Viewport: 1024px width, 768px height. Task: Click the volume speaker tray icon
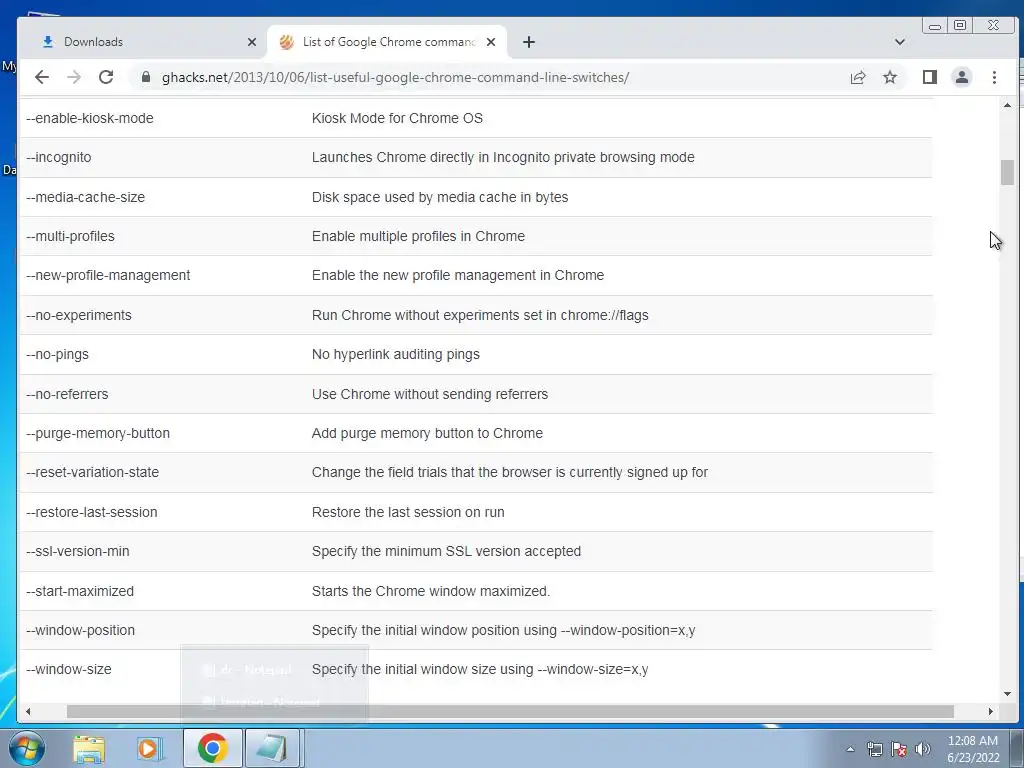tap(922, 749)
